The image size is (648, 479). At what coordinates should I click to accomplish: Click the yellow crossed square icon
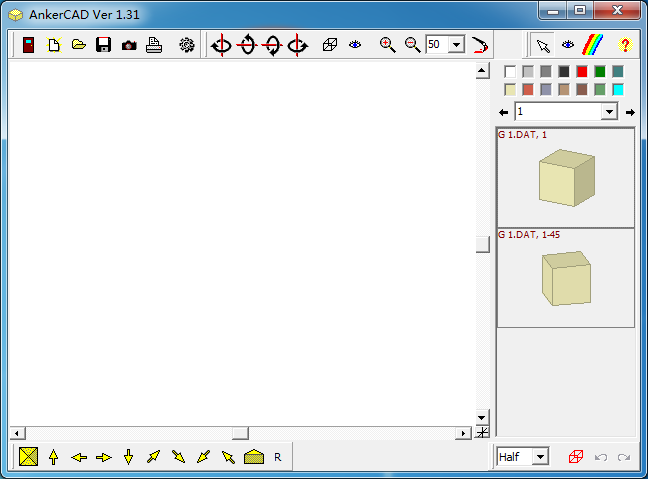tap(29, 457)
